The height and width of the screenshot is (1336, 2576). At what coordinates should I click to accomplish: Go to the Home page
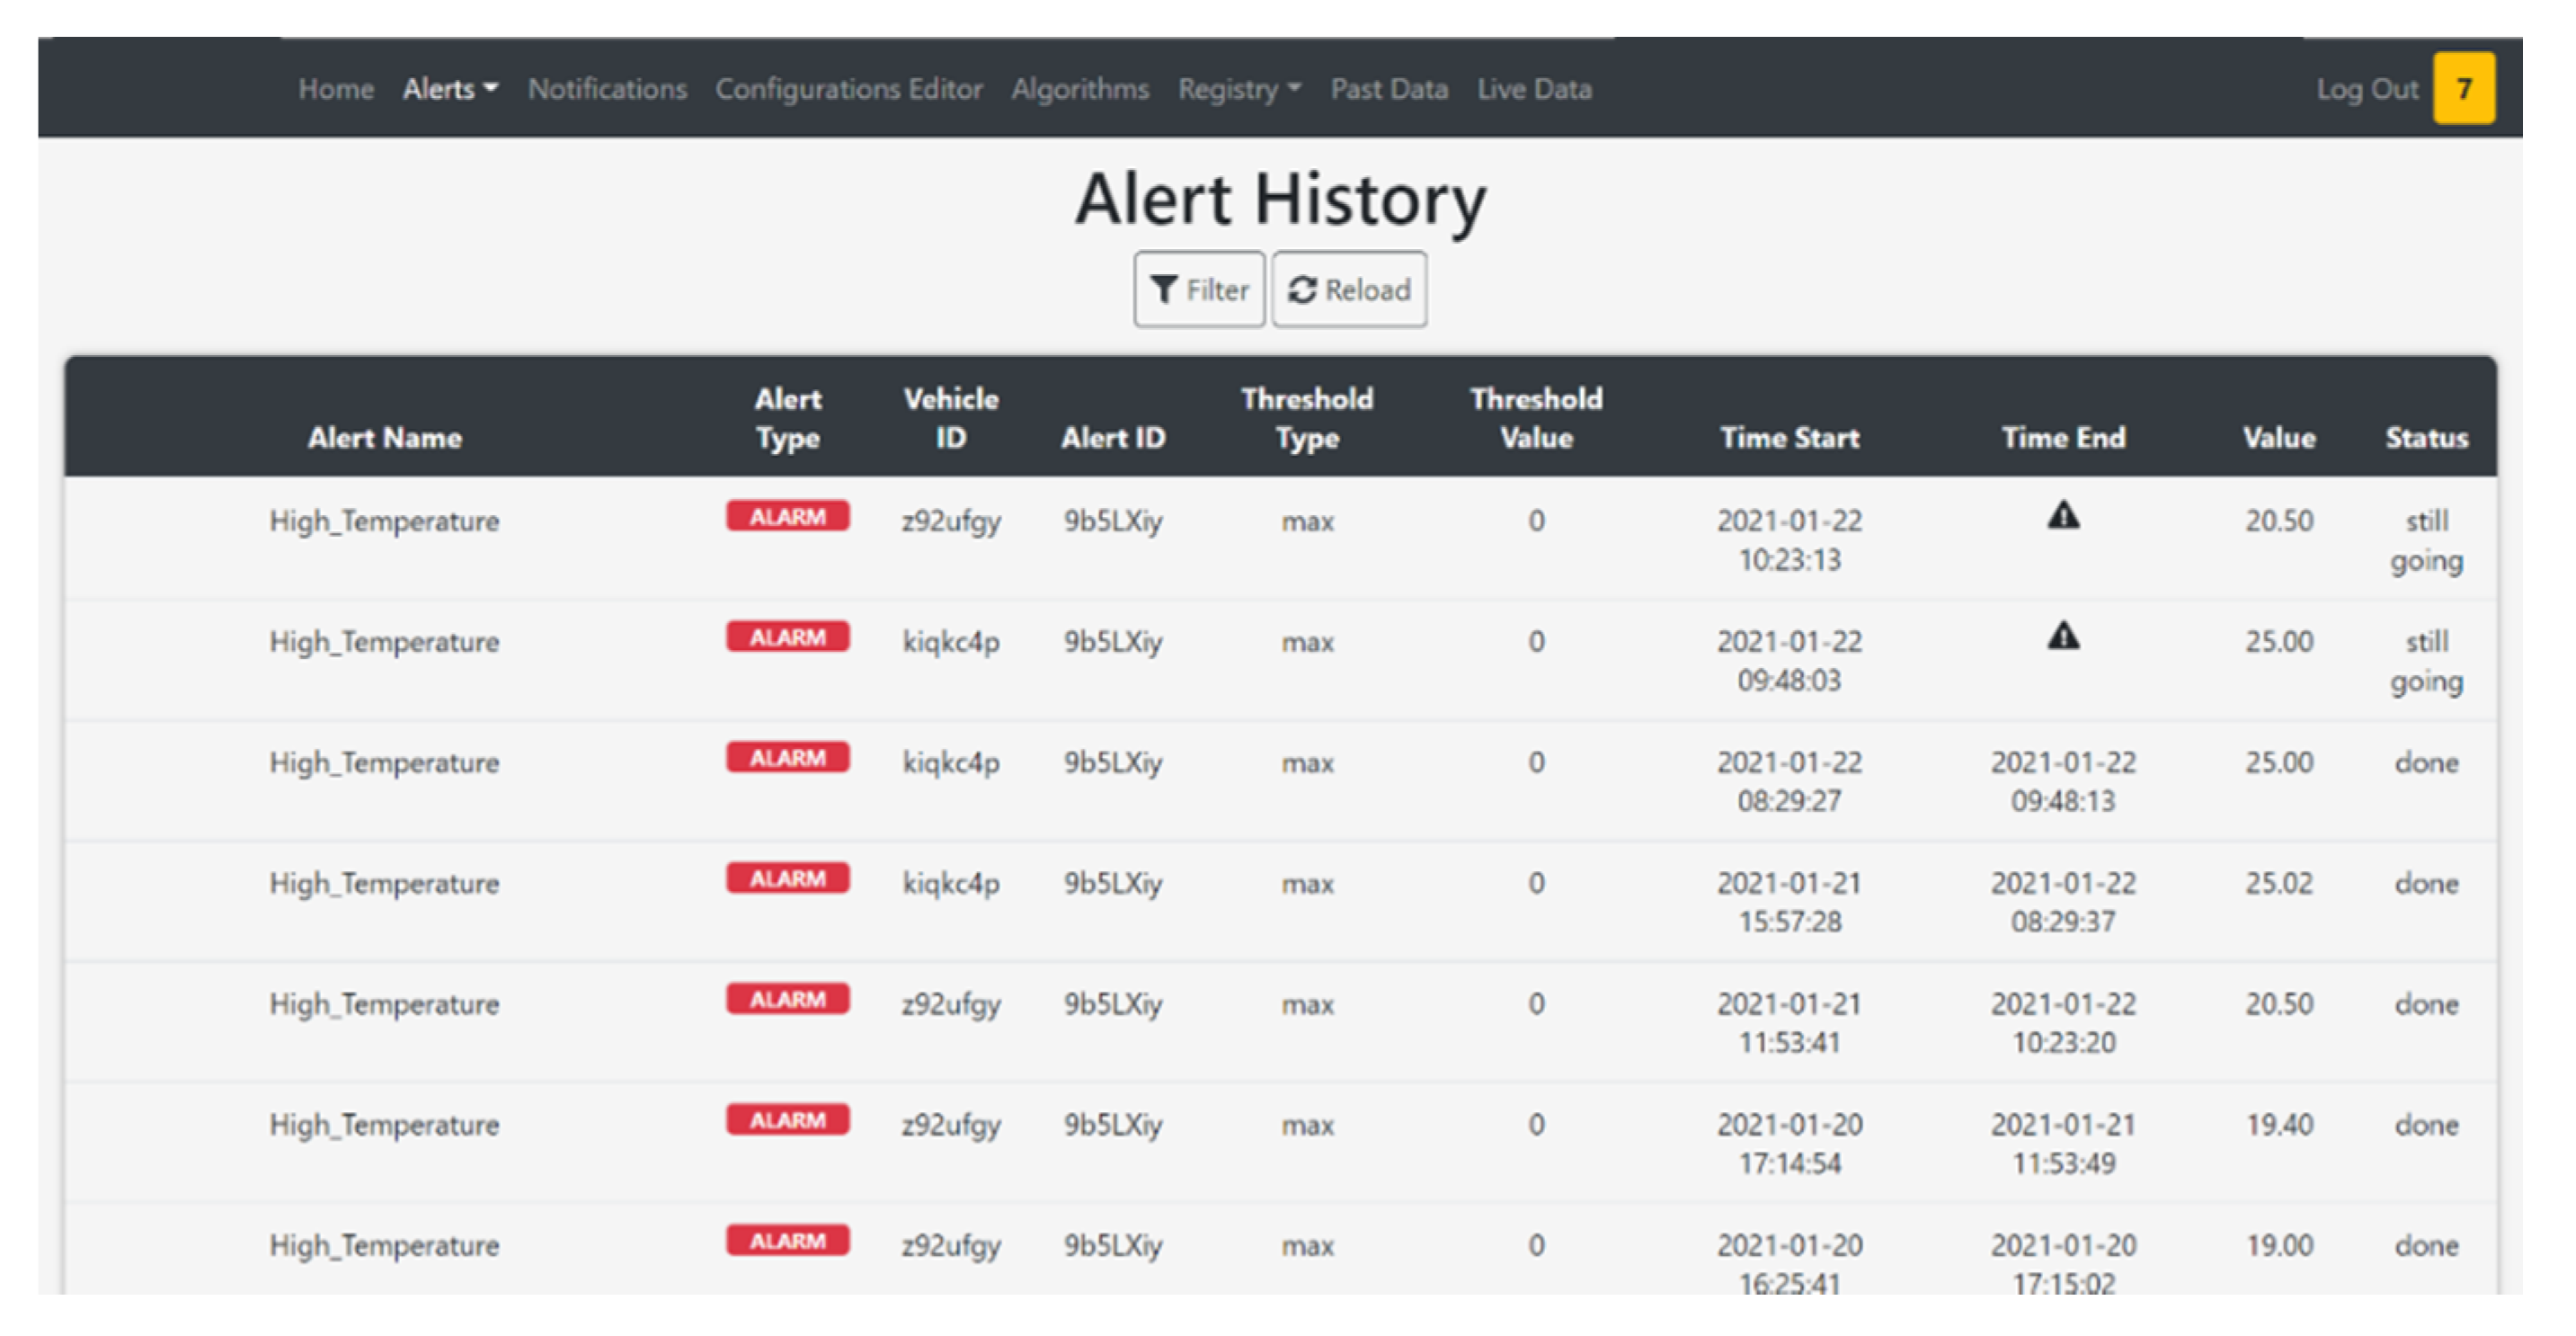(x=335, y=89)
